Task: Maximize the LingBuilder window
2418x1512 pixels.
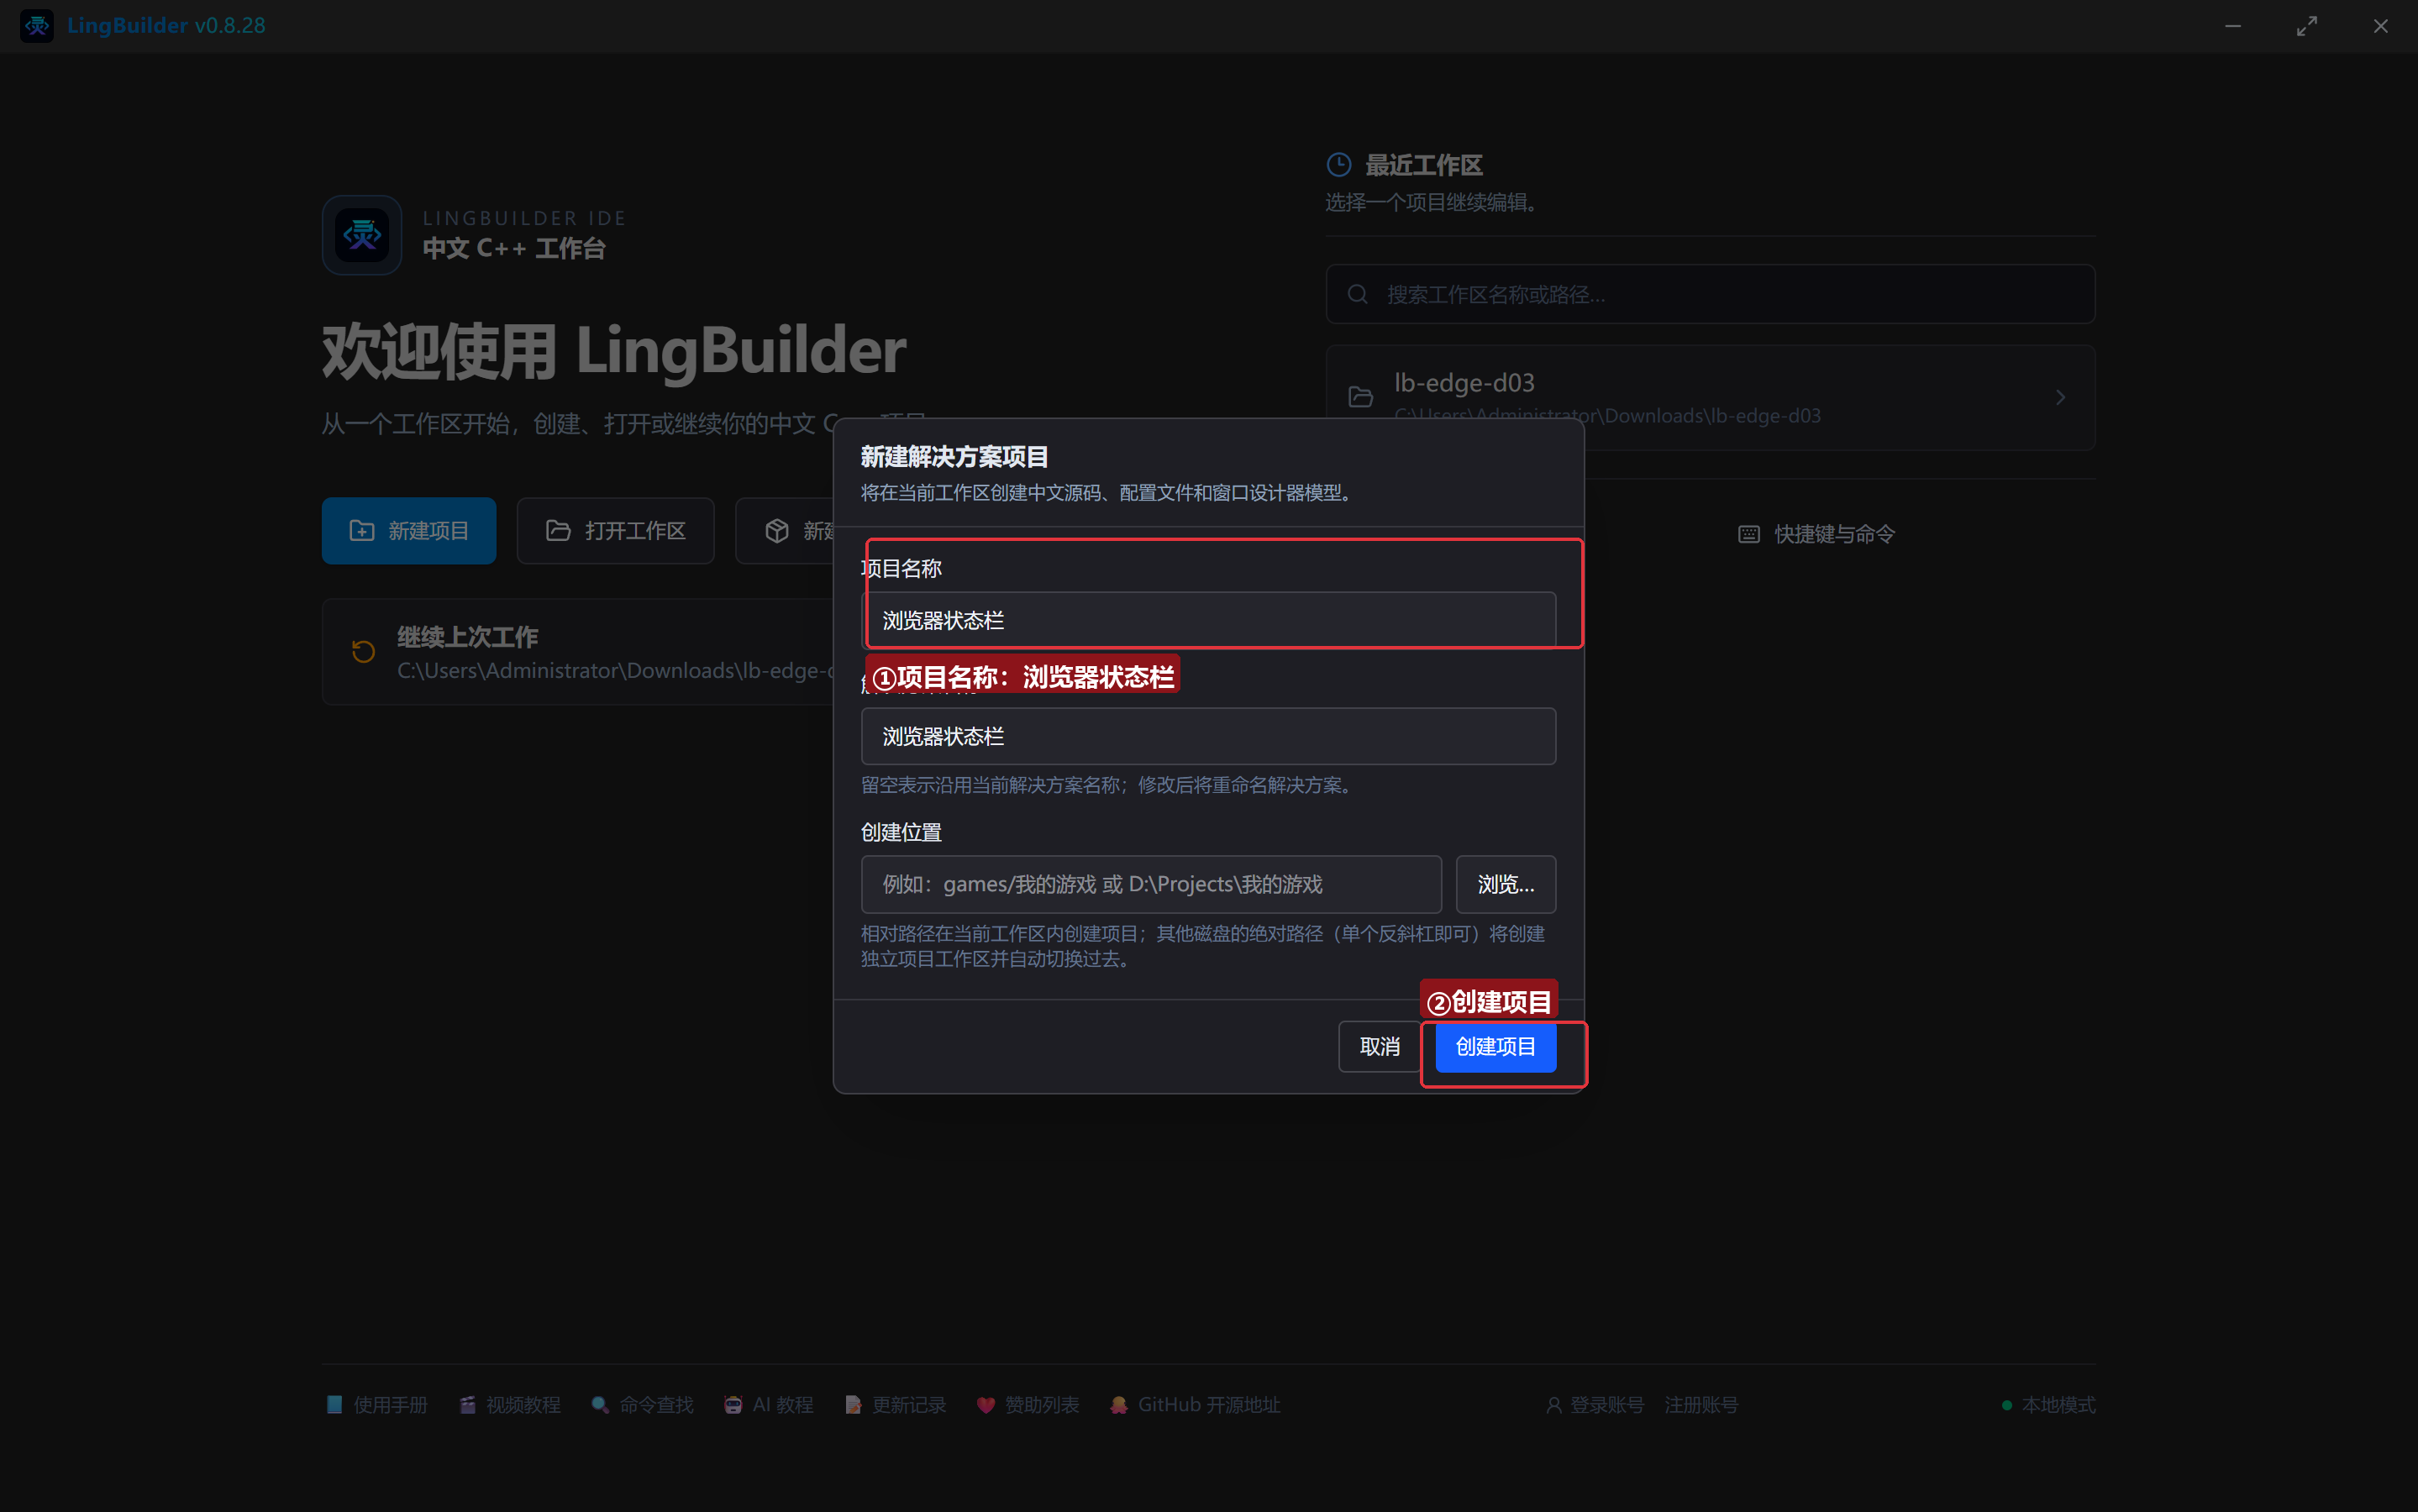Action: [2307, 26]
